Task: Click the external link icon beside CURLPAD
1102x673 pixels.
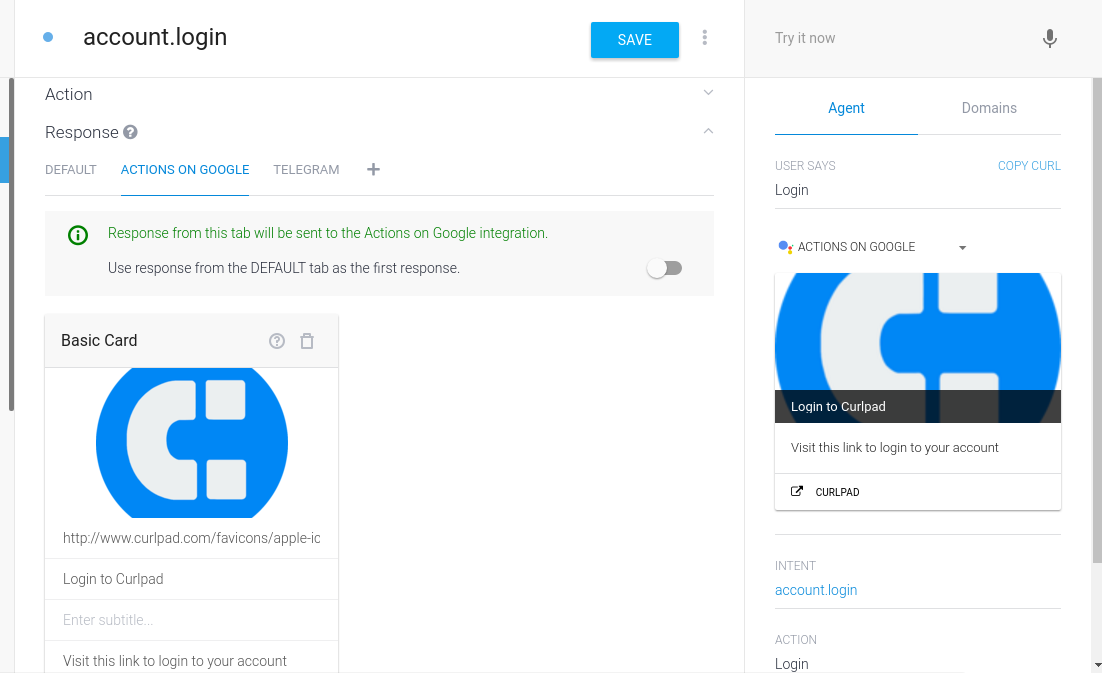Action: (x=796, y=491)
